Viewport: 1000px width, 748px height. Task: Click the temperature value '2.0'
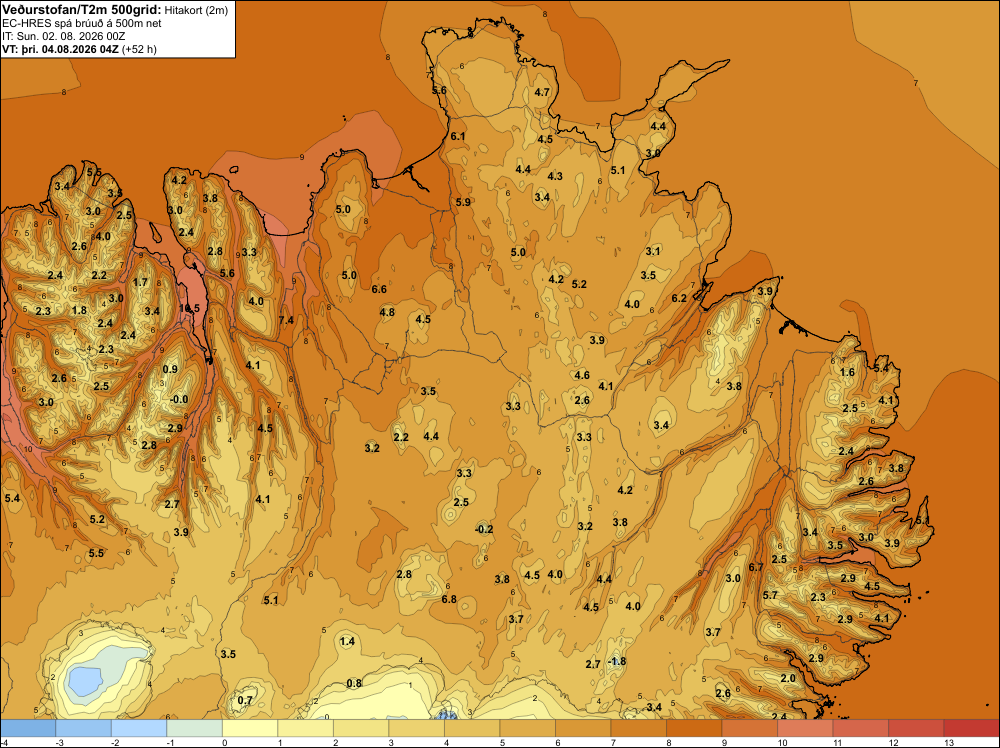coord(788,678)
